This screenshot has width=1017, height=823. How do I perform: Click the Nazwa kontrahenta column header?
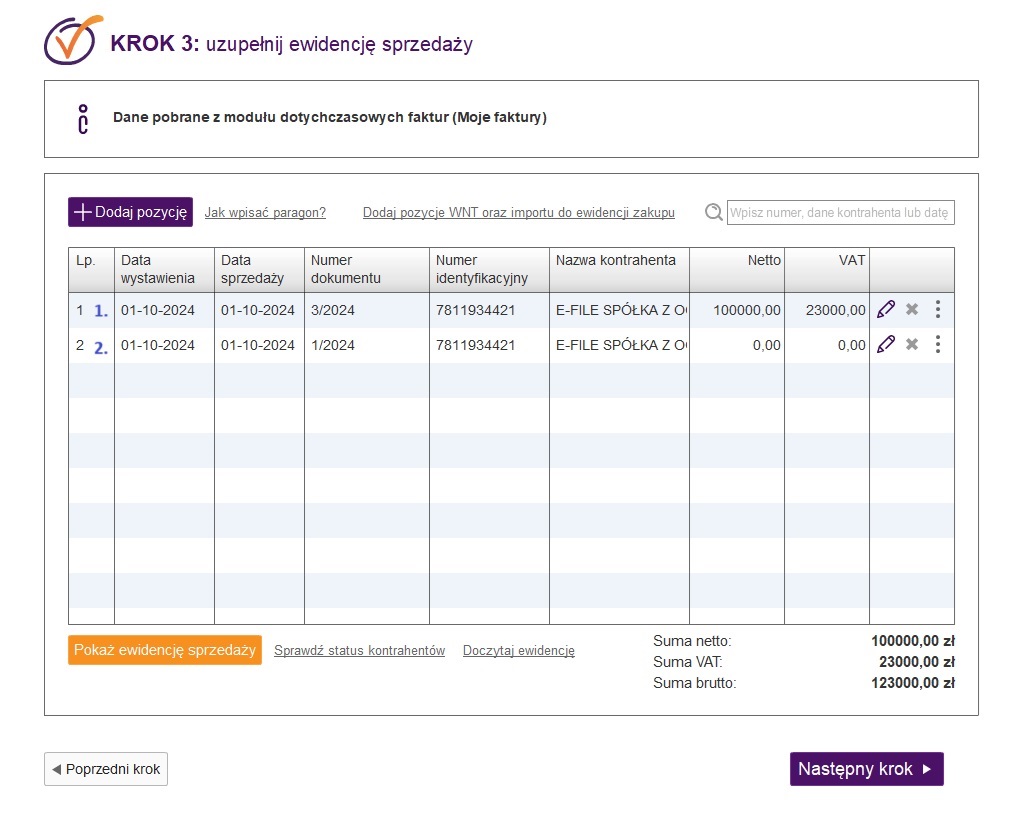pos(619,270)
